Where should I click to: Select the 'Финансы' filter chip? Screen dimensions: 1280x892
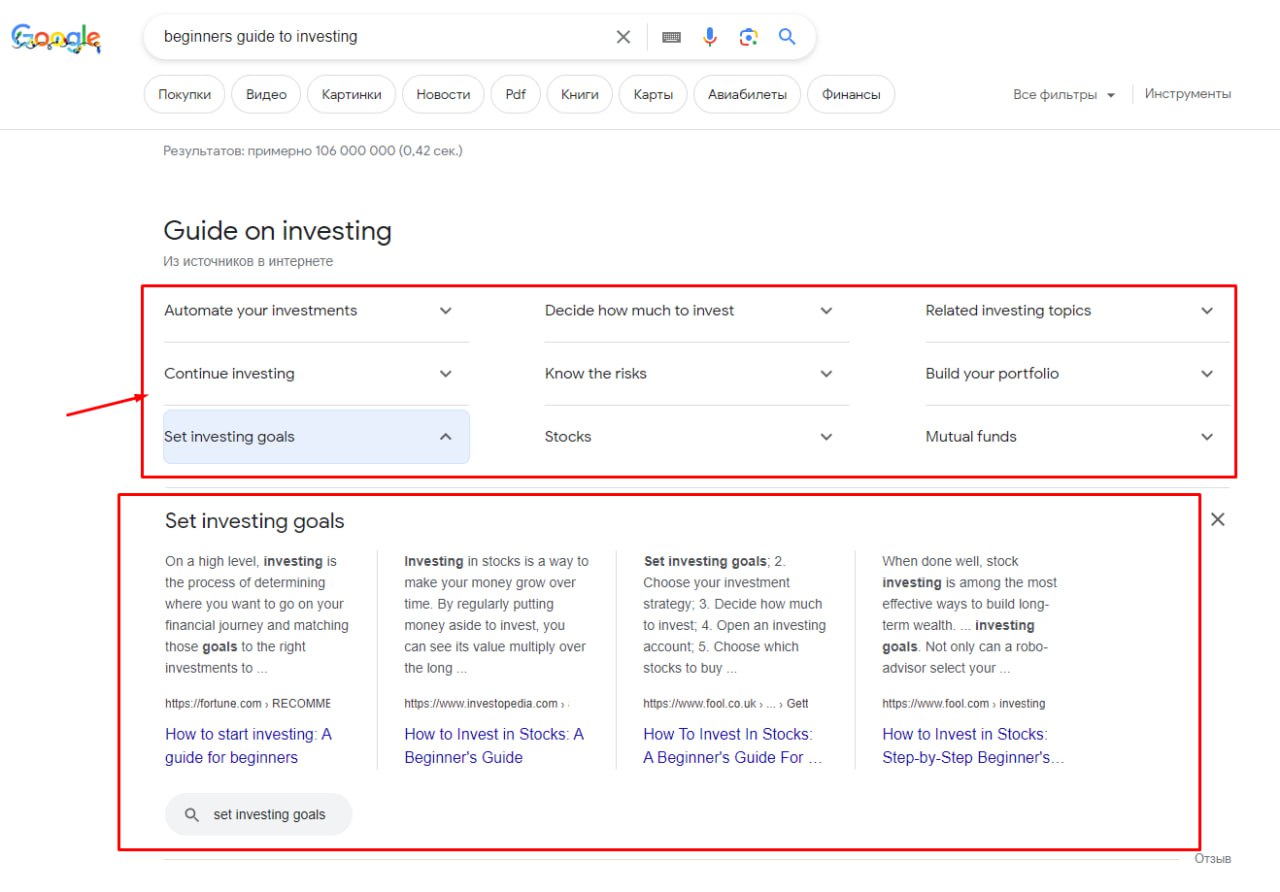(x=851, y=95)
